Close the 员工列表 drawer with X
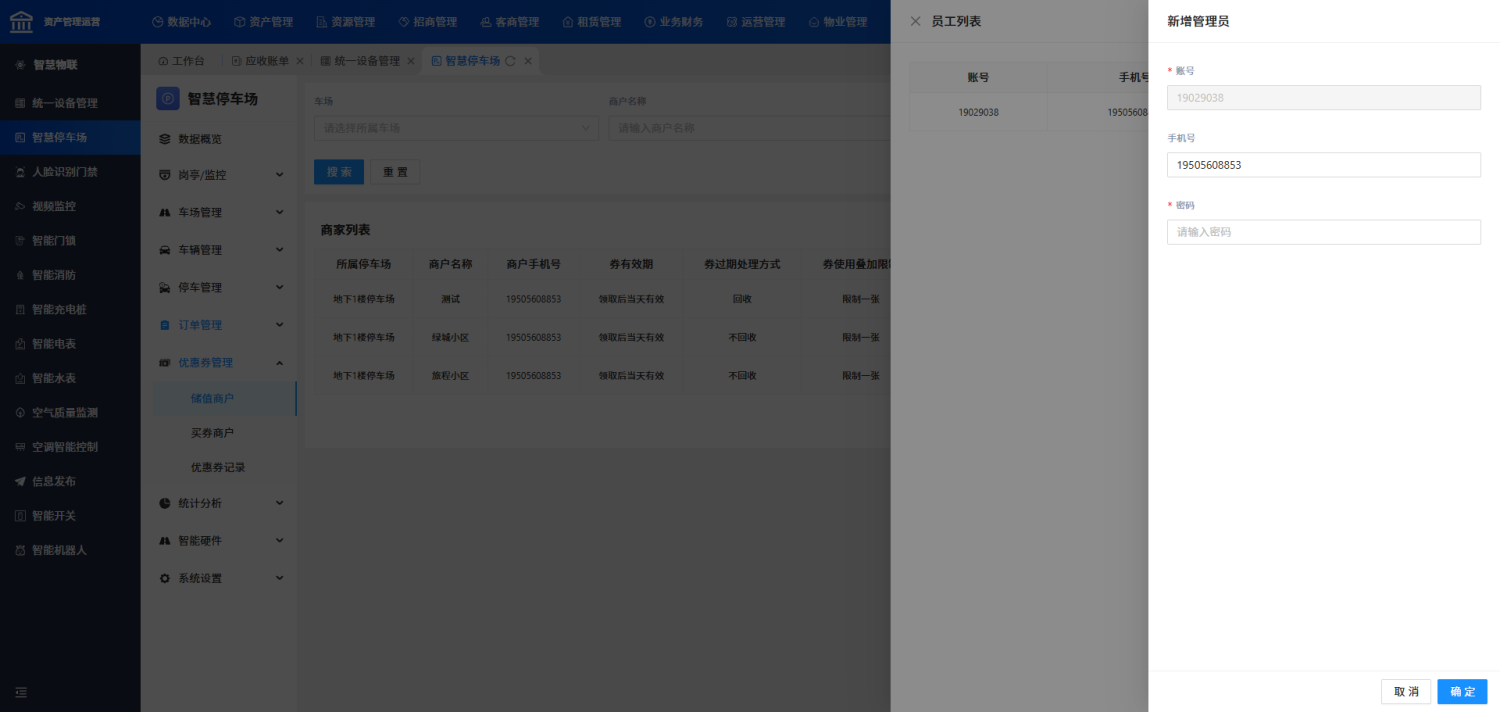 915,21
